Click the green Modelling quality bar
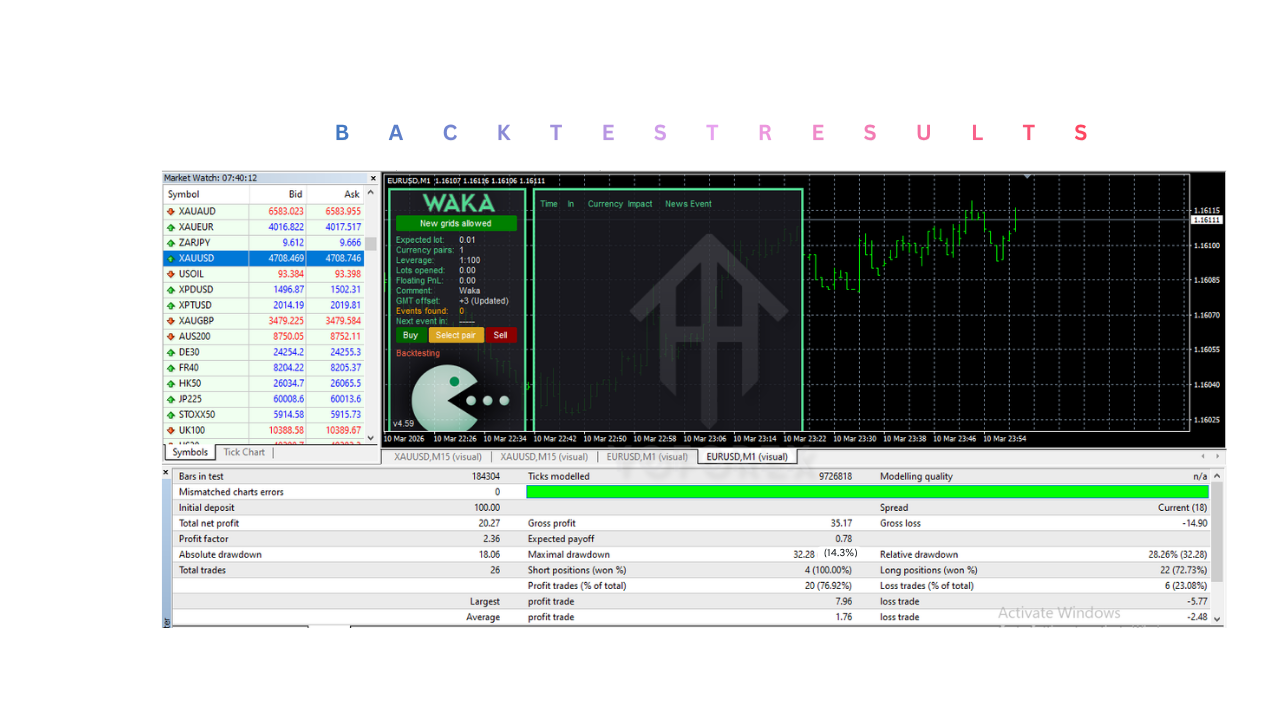 (x=868, y=491)
